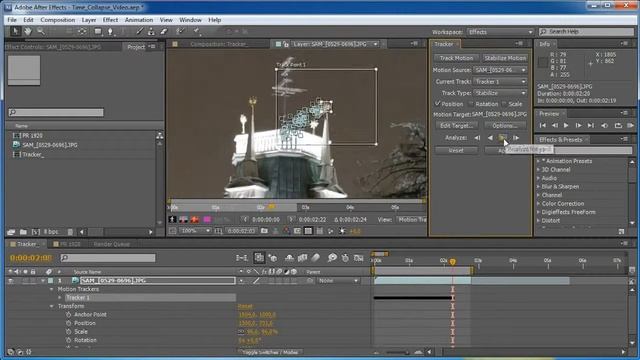This screenshot has width=640, height=360.
Task: Toggle Scale property stopwatch
Action: click(68, 332)
